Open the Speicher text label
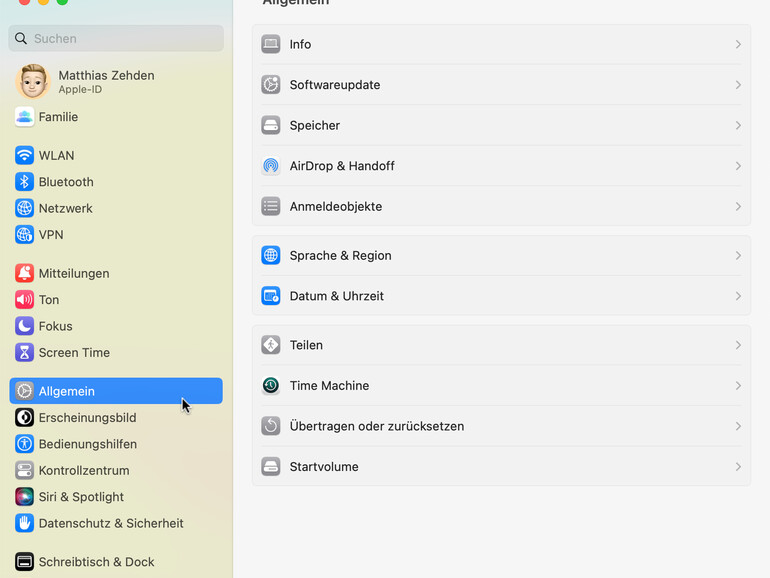770x578 pixels. click(315, 125)
